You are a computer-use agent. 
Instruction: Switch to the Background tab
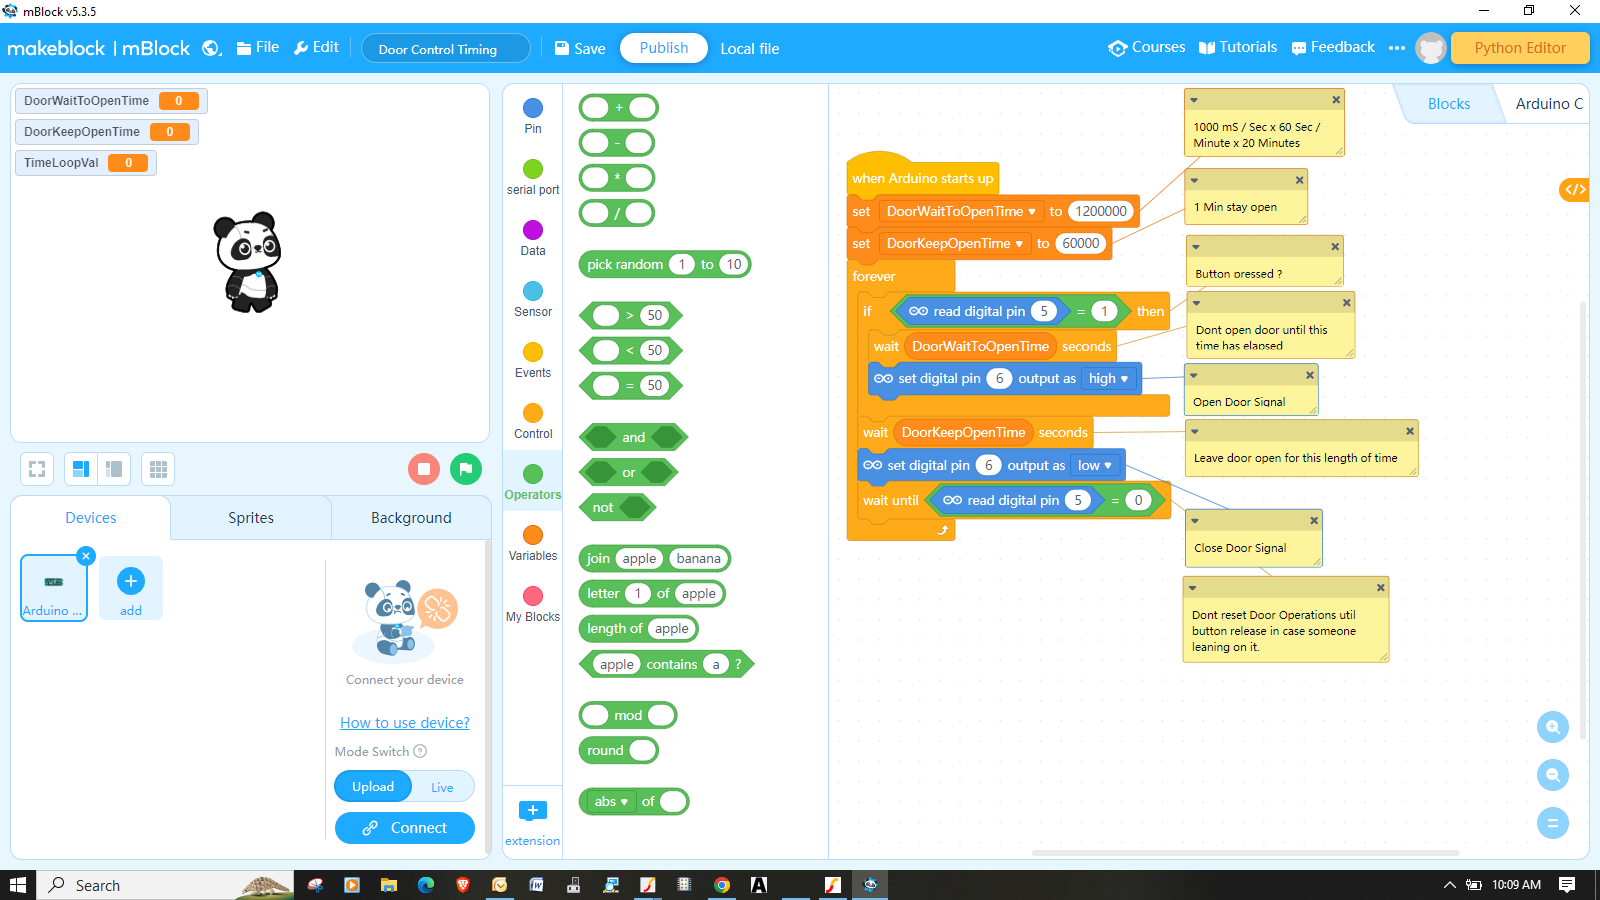click(411, 518)
